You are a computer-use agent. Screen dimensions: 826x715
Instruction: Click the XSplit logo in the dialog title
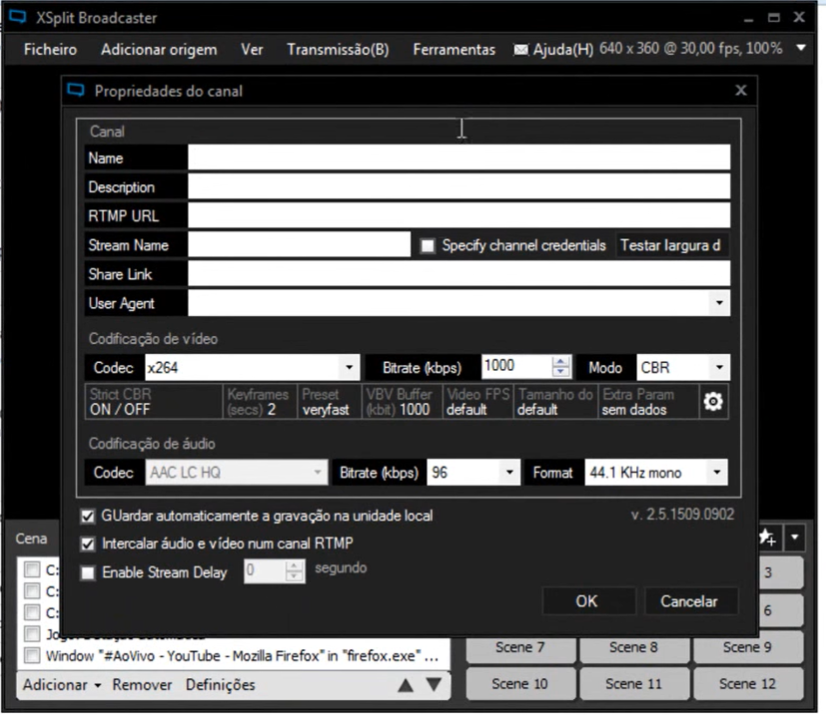click(76, 91)
